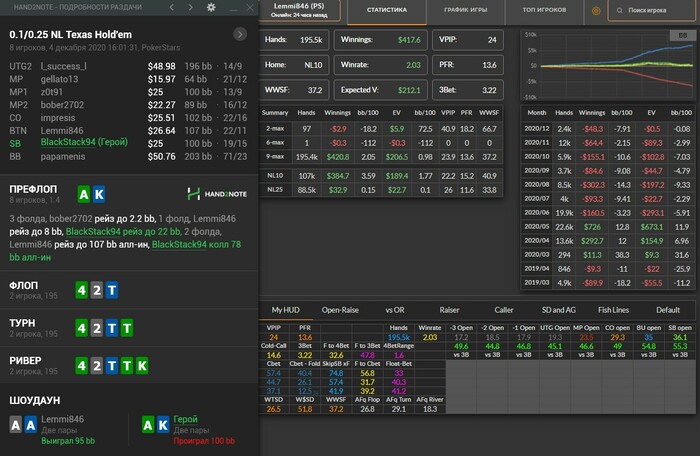Go to next hand with right arrow
This screenshot has width=700, height=456.
tap(191, 7)
